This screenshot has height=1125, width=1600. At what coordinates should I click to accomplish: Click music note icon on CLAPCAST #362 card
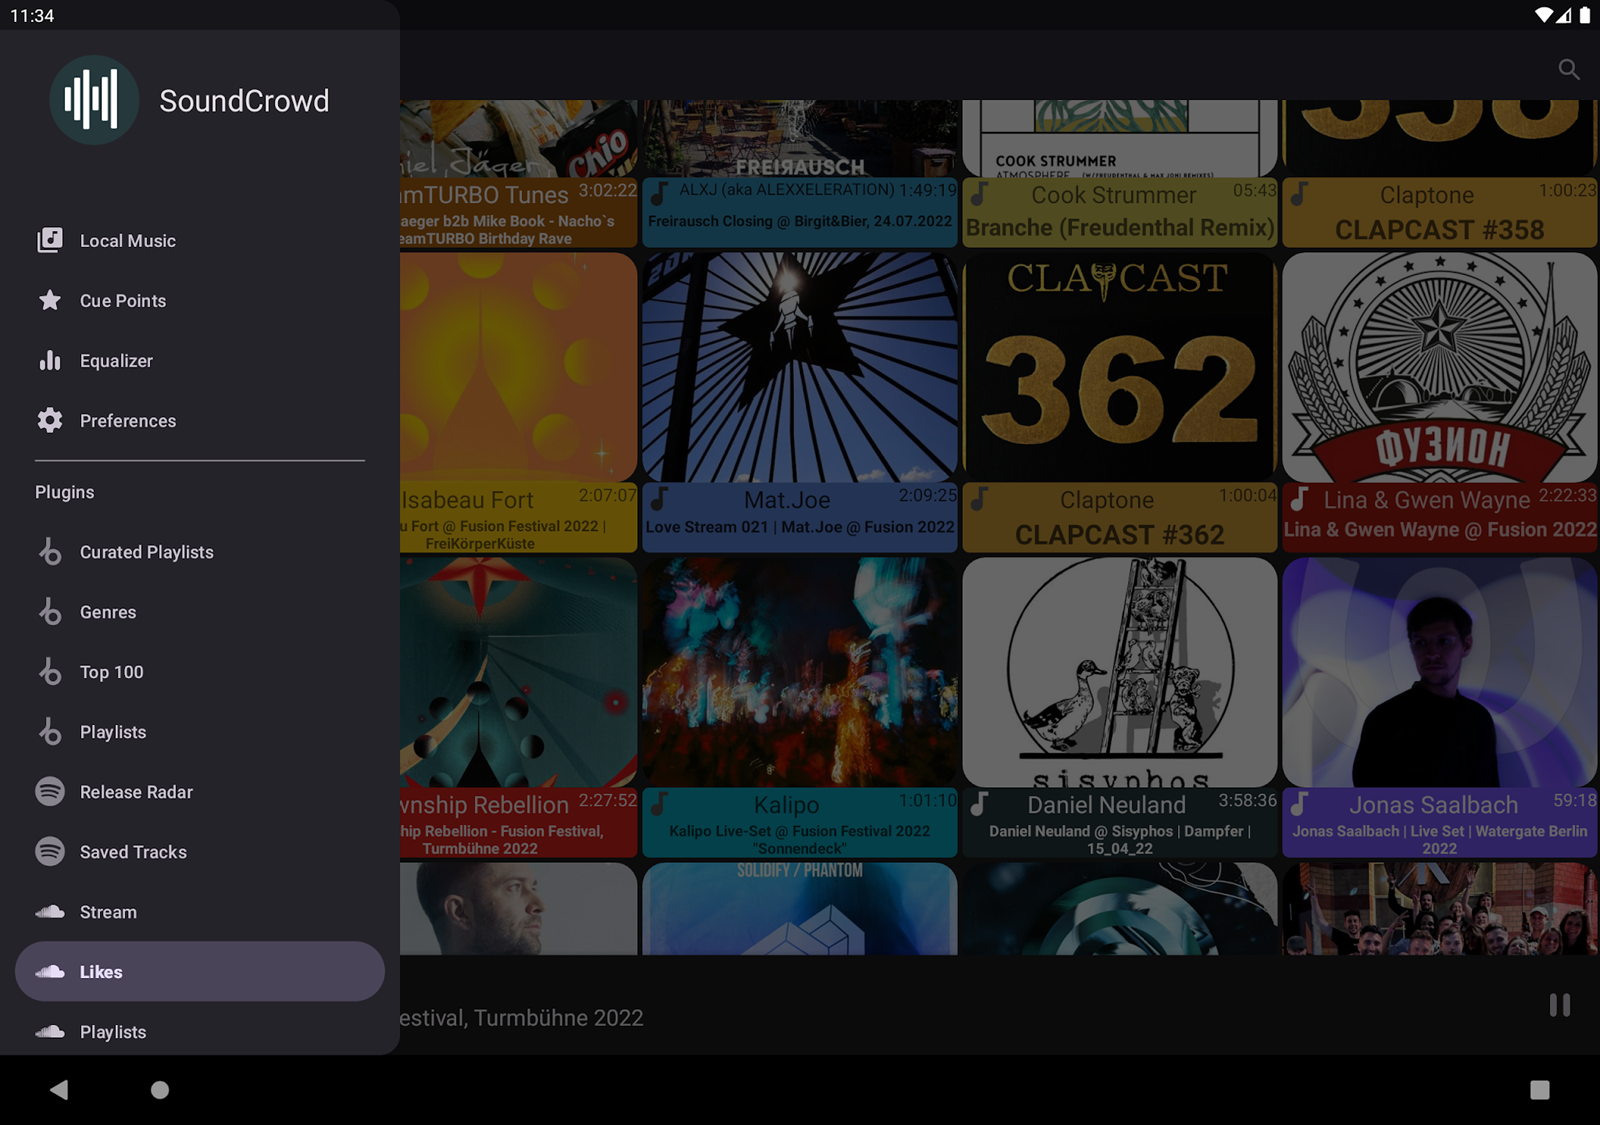pyautogui.click(x=980, y=498)
